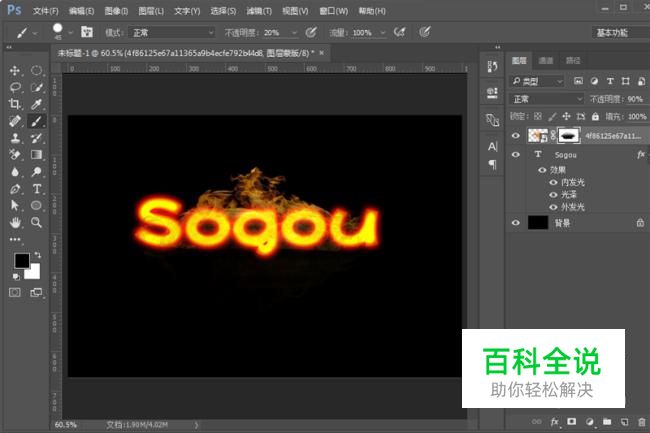Screen dimensions: 650x433
Task: Hide the 光泽 effect
Action: [553, 195]
